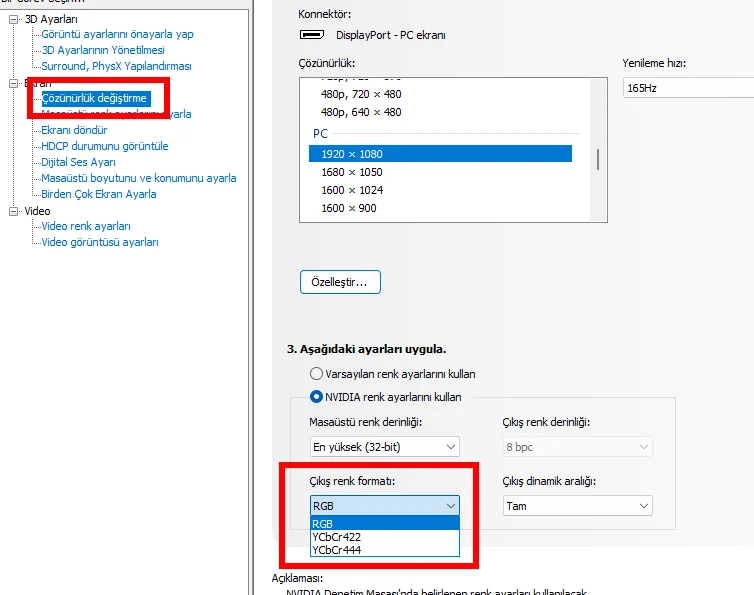Open HDCP durumunu görüntüle
This screenshot has width=754, height=595.
point(105,146)
